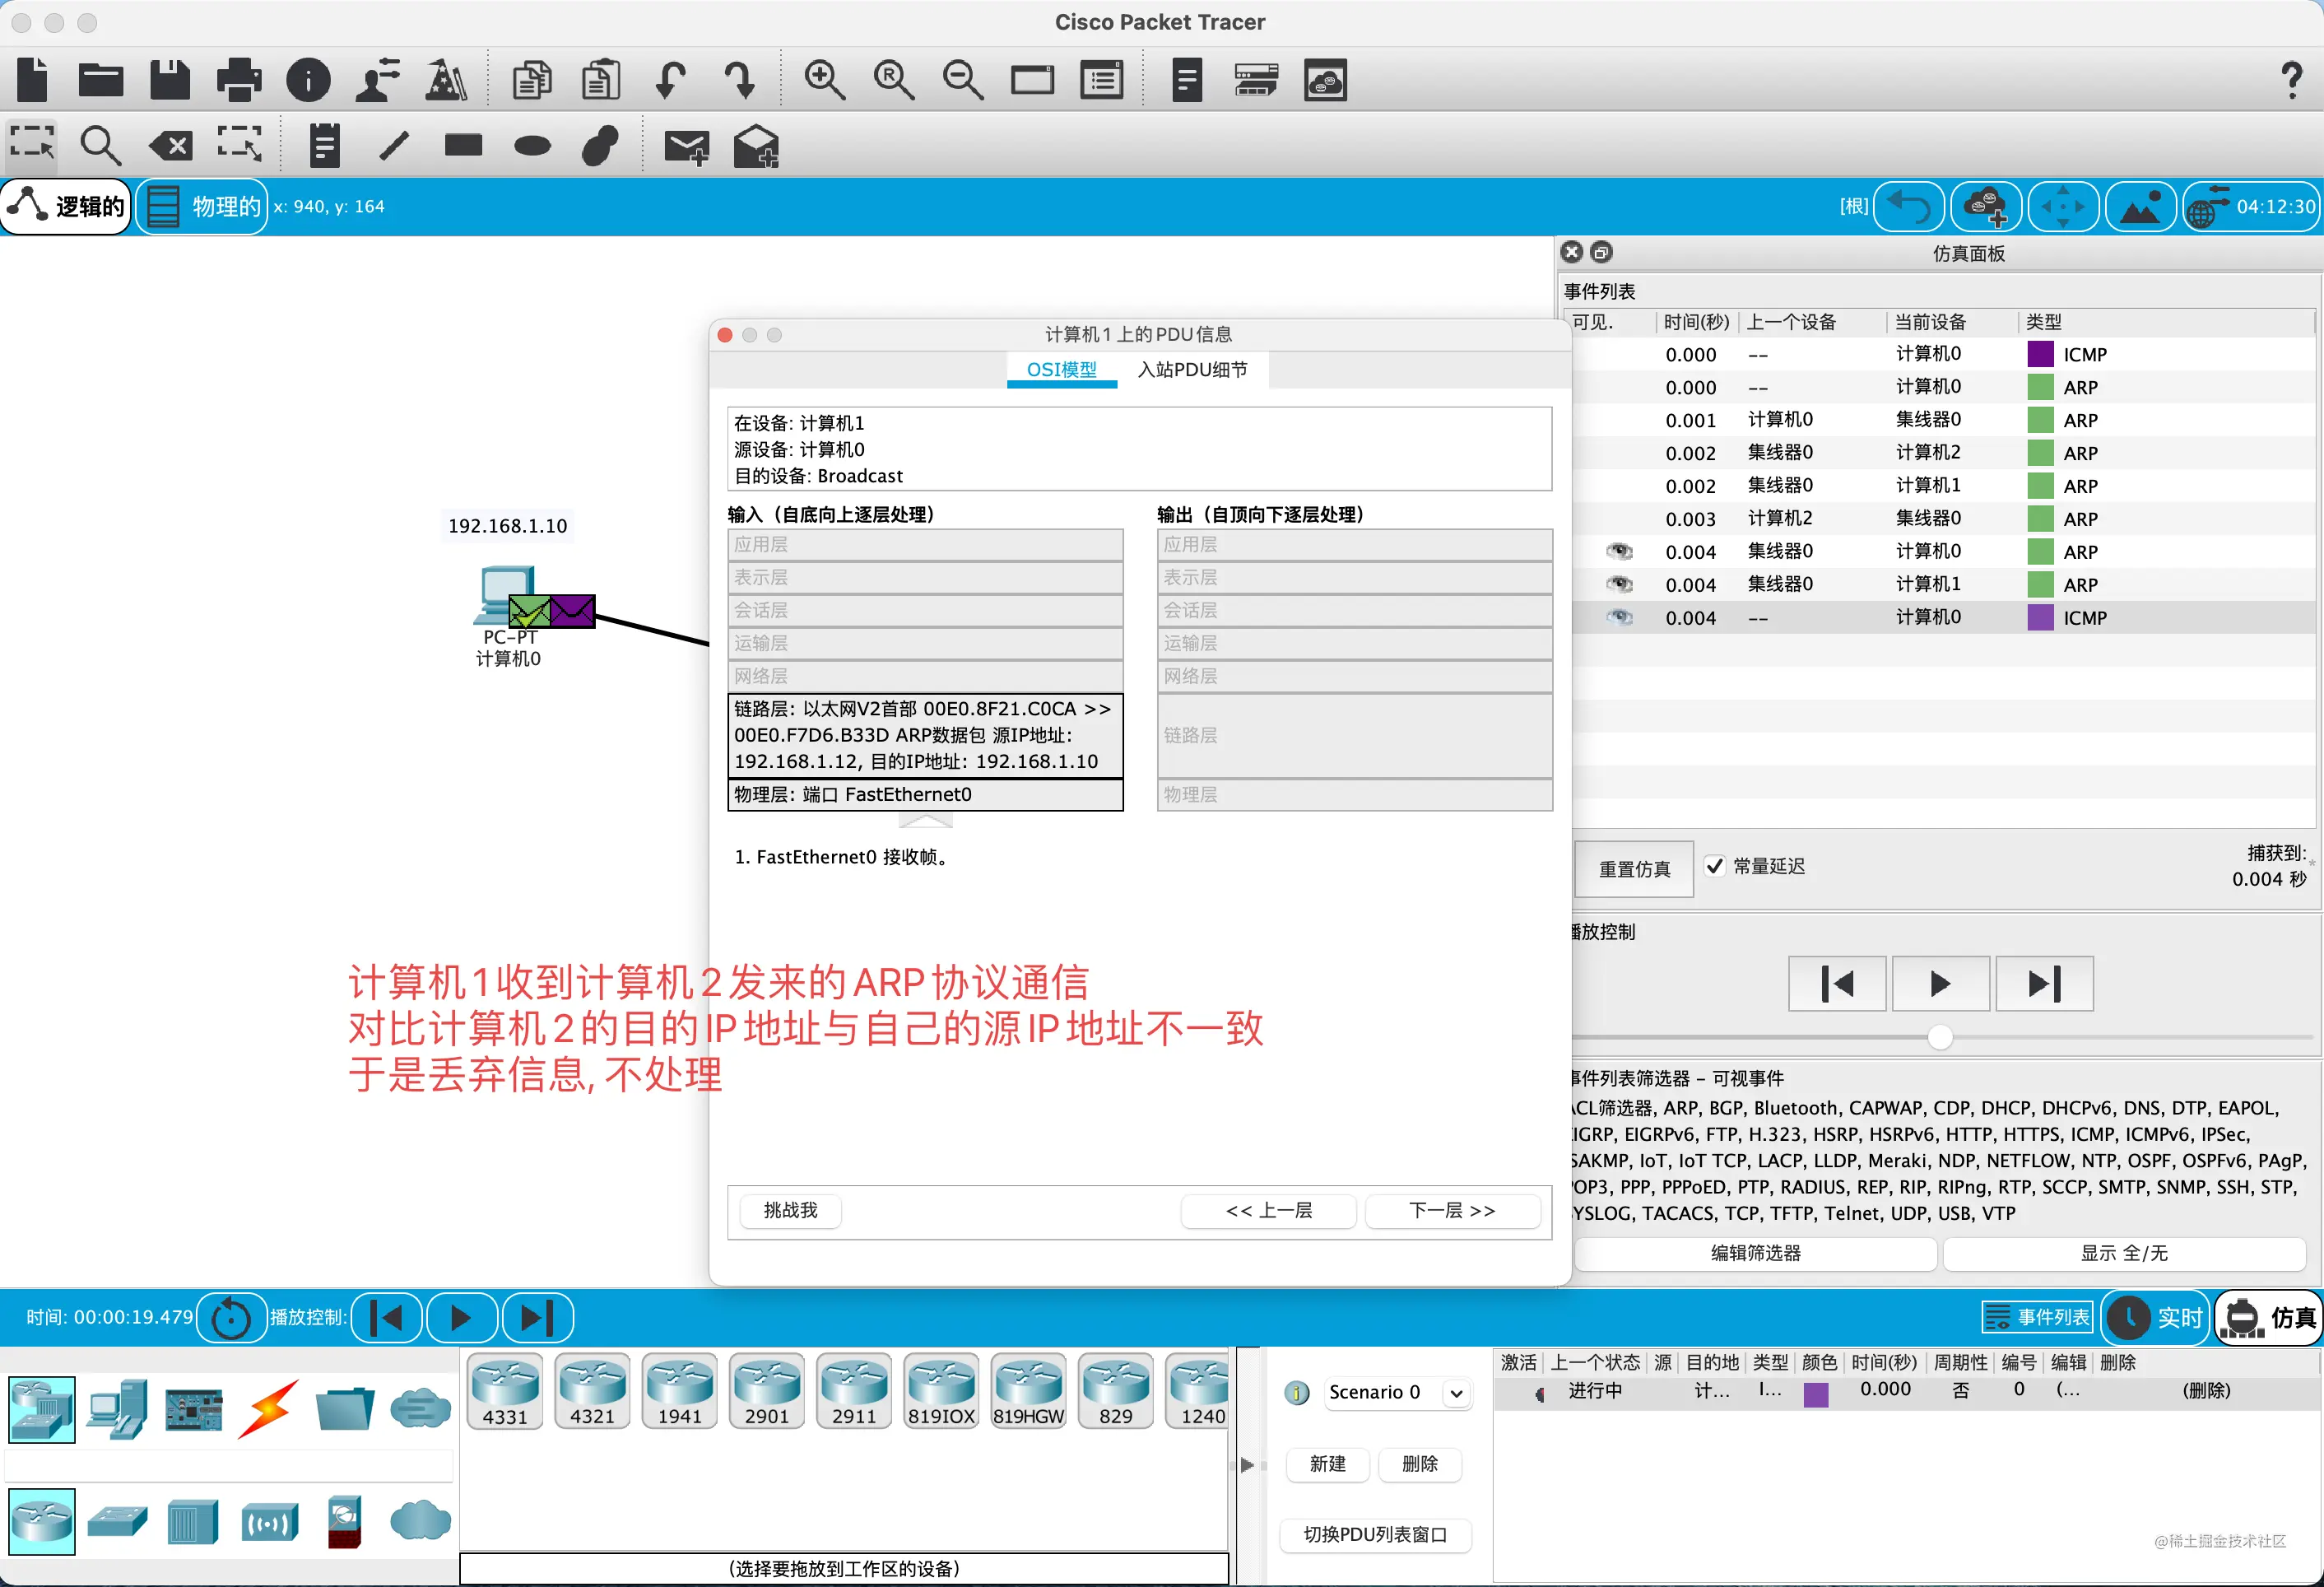The height and width of the screenshot is (1587, 2324).
Task: Click the 编辑筛选器 button
Action: pos(1755,1253)
